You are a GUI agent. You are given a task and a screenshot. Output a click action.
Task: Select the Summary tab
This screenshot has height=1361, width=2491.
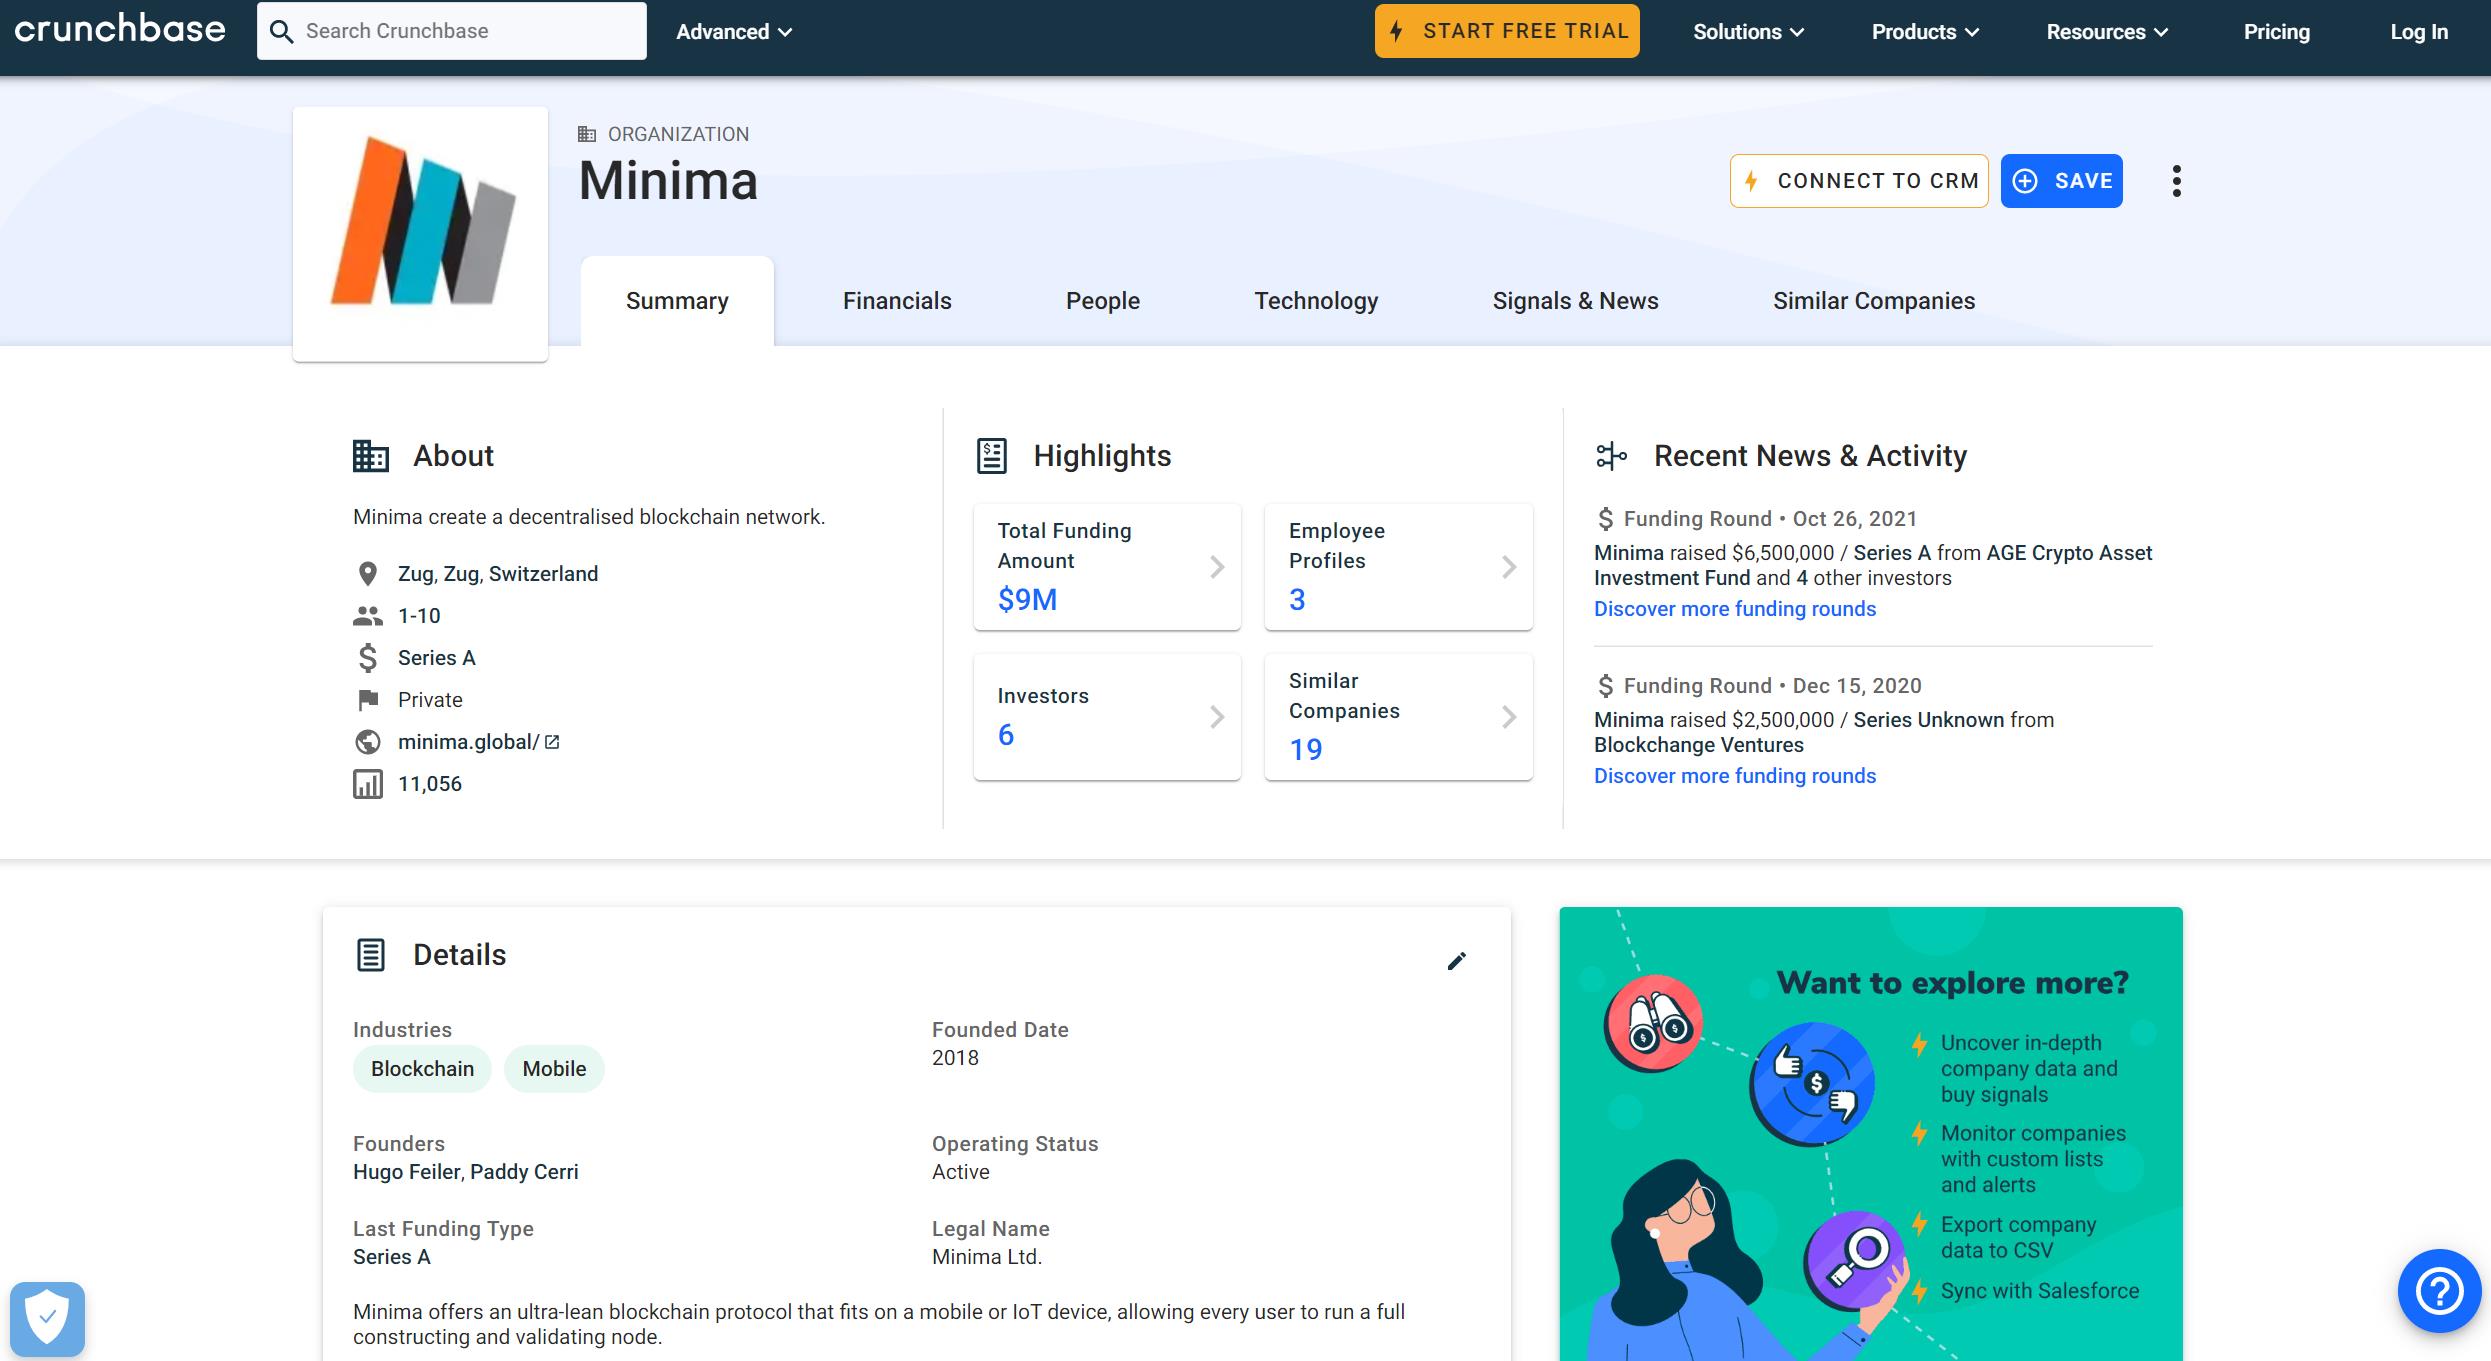click(677, 301)
